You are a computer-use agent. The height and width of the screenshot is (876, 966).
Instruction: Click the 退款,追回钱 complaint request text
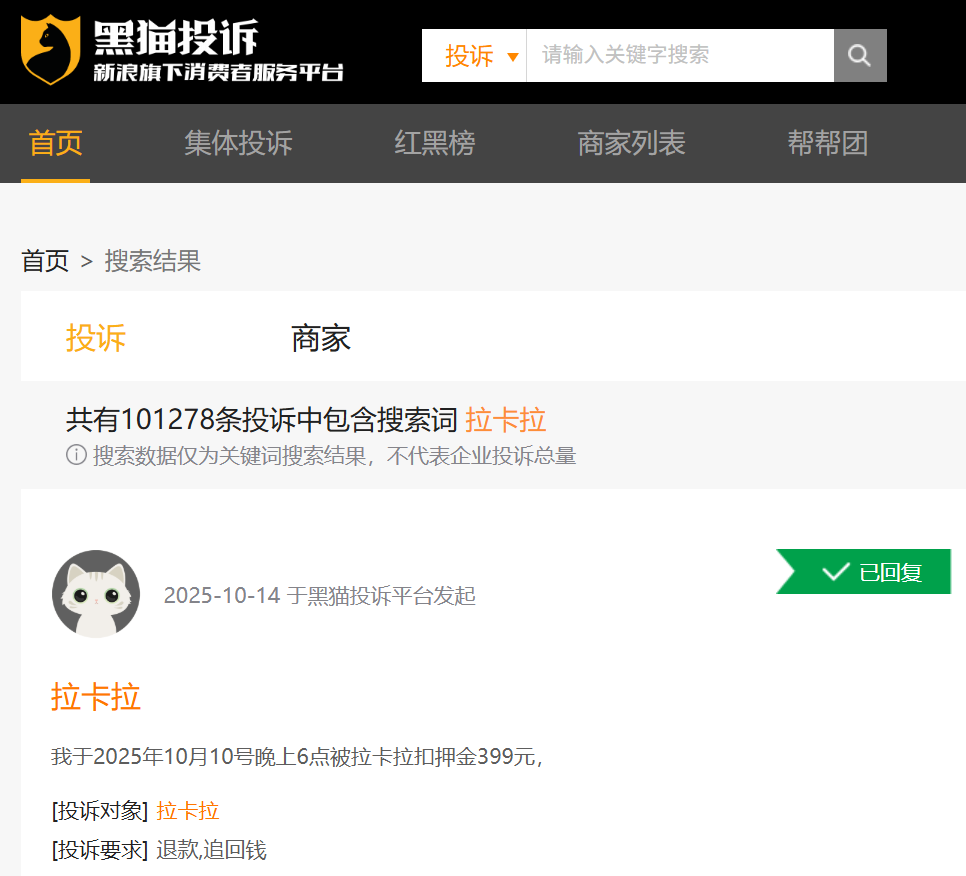(211, 850)
